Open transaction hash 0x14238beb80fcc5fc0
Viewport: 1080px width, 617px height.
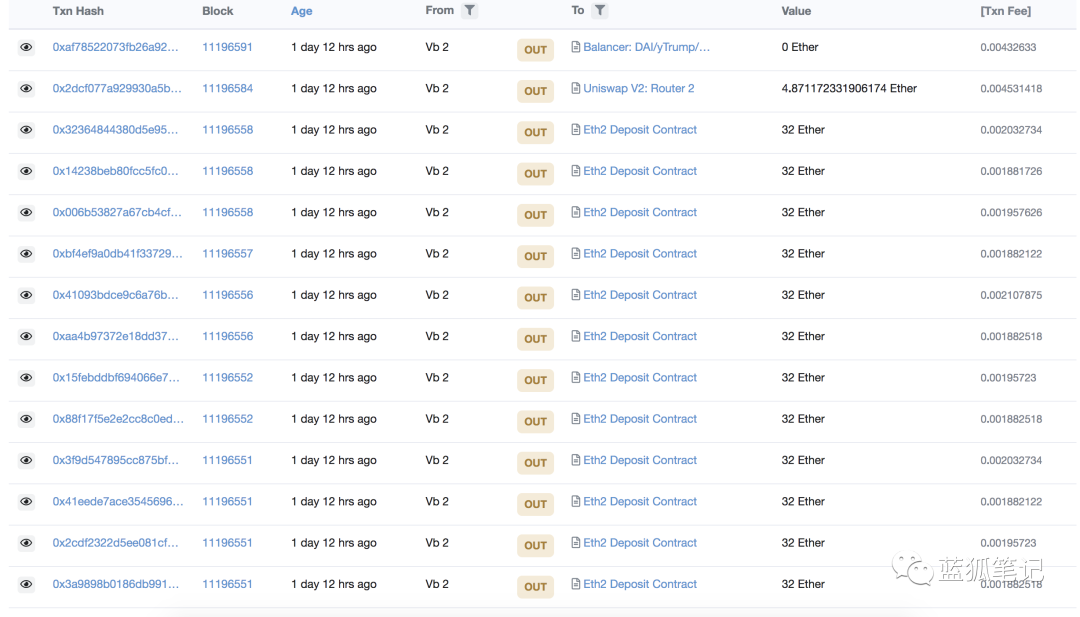pos(115,171)
